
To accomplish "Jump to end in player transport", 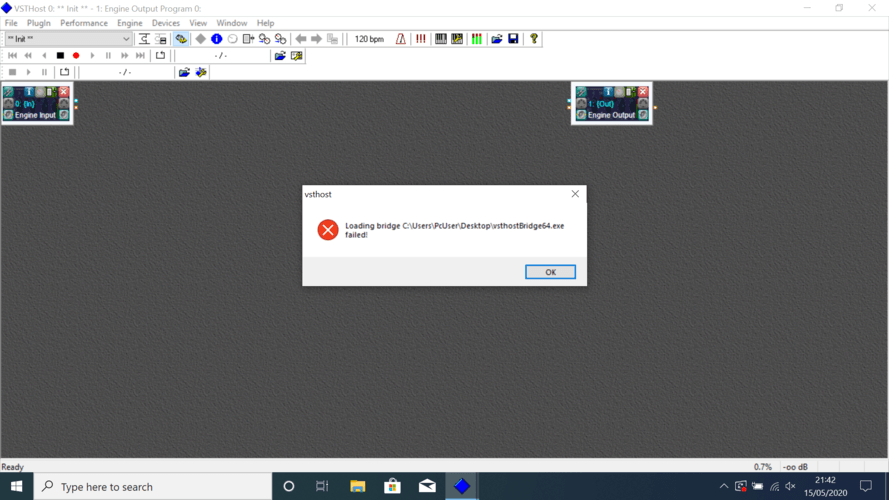I will tap(140, 56).
